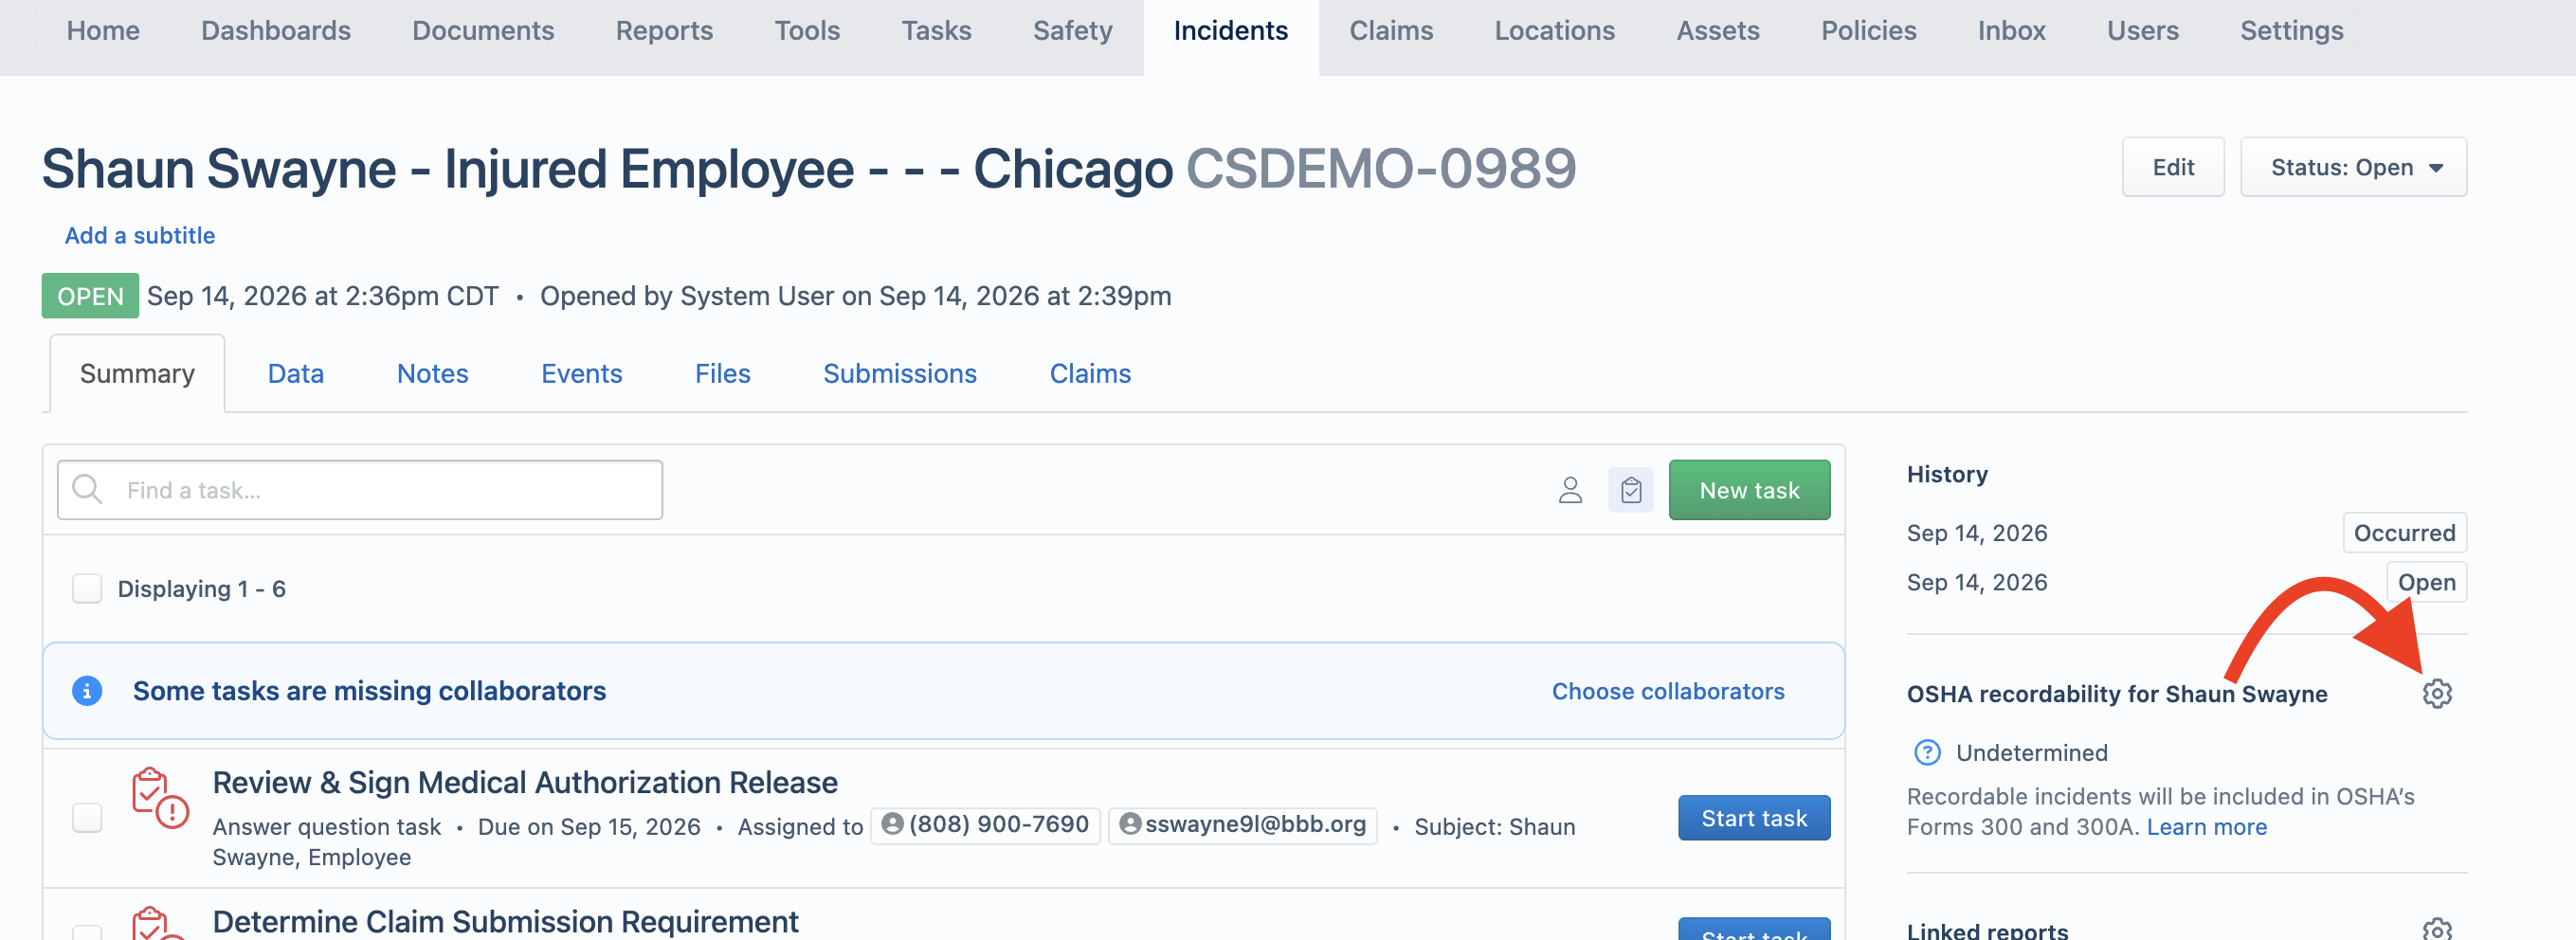The height and width of the screenshot is (940, 2576).
Task: Click the Find a task search field
Action: (x=360, y=490)
